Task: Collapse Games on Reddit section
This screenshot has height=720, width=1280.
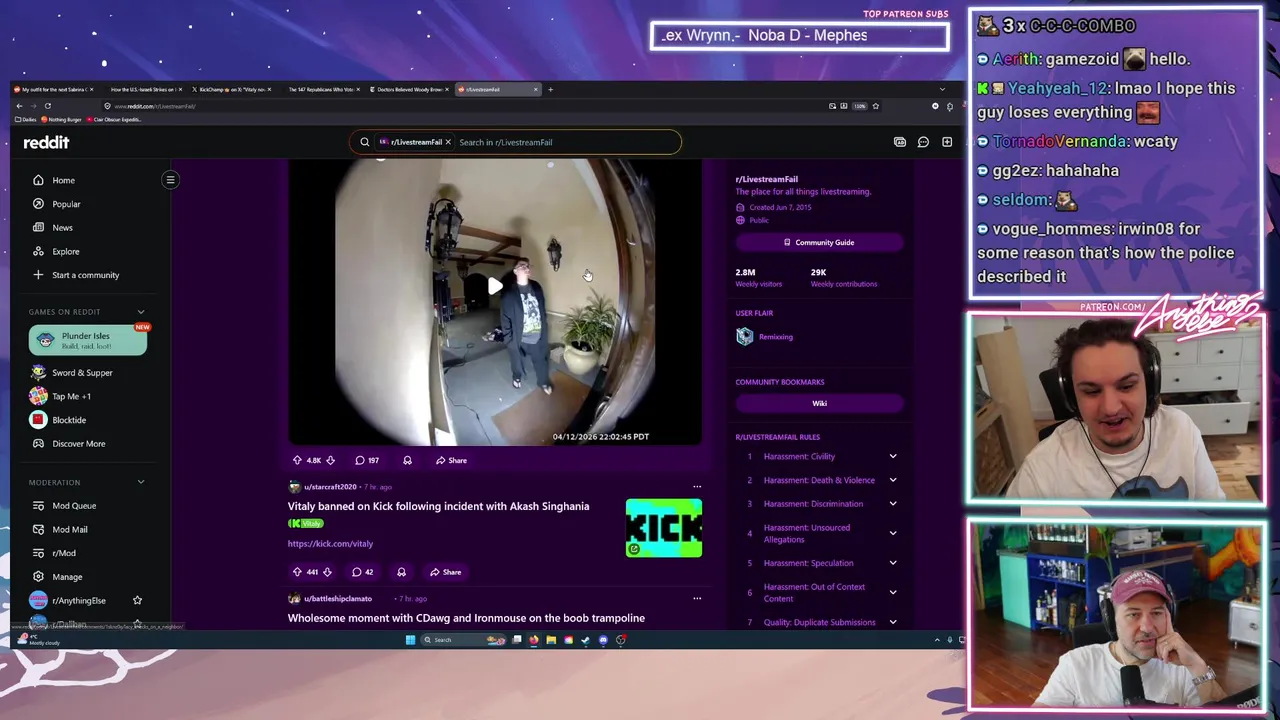Action: 141,312
